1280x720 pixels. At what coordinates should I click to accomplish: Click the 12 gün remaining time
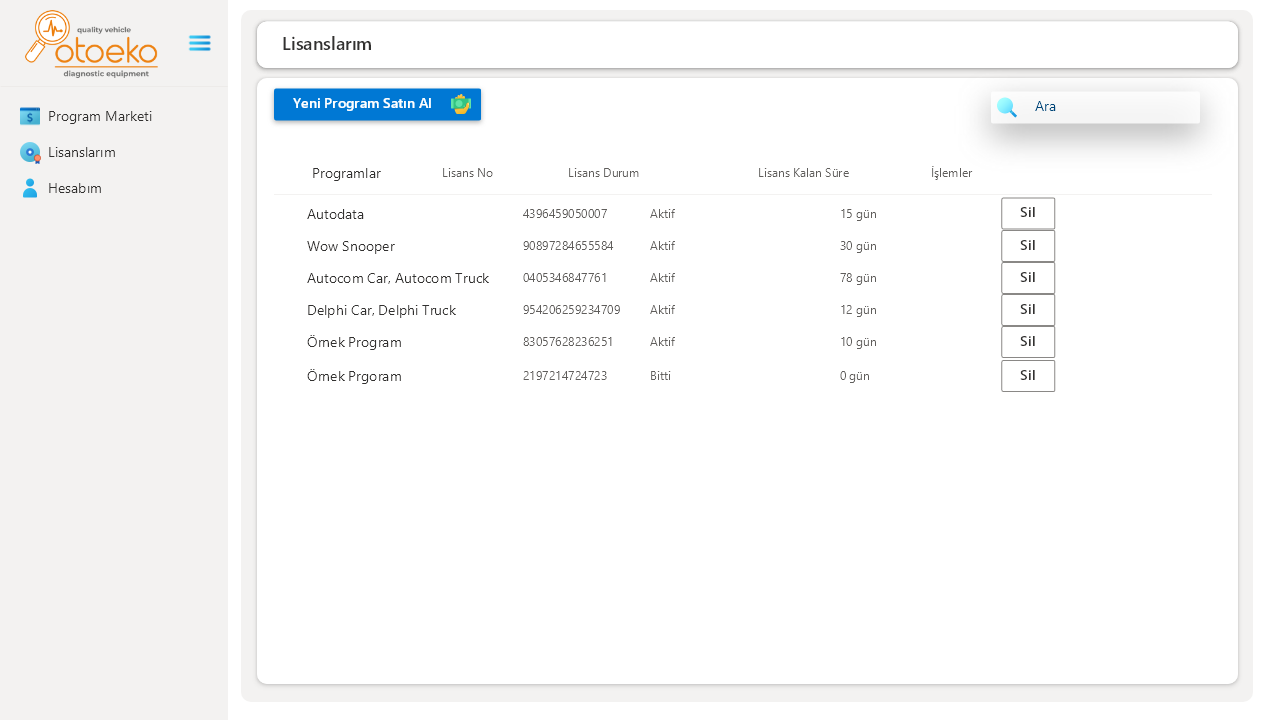[x=858, y=310]
